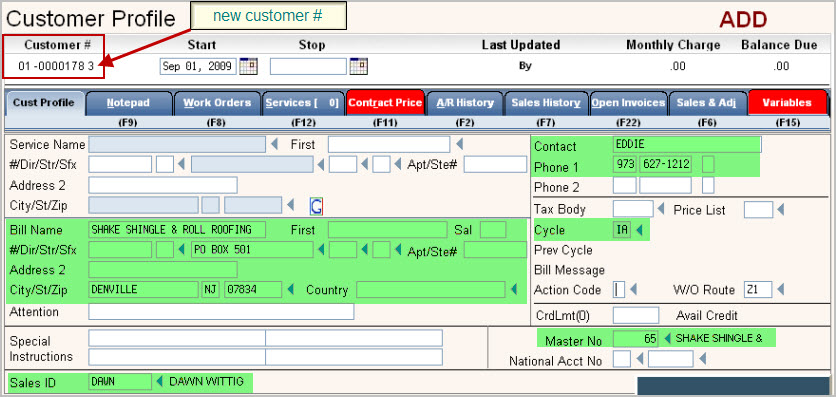Open the Work Orders tab
The width and height of the screenshot is (836, 397).
pos(217,103)
